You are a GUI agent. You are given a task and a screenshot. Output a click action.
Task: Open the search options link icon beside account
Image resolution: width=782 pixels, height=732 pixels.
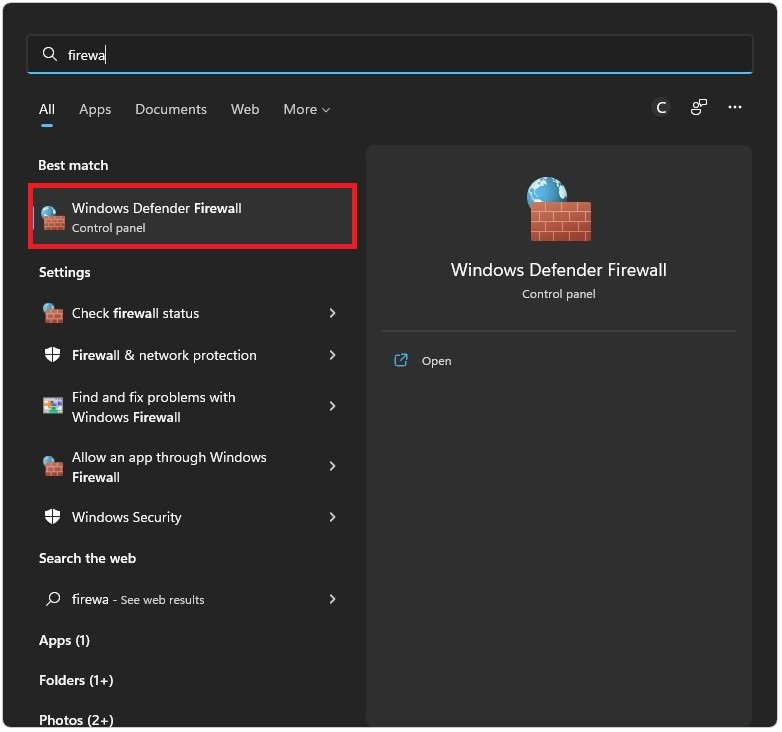click(699, 108)
